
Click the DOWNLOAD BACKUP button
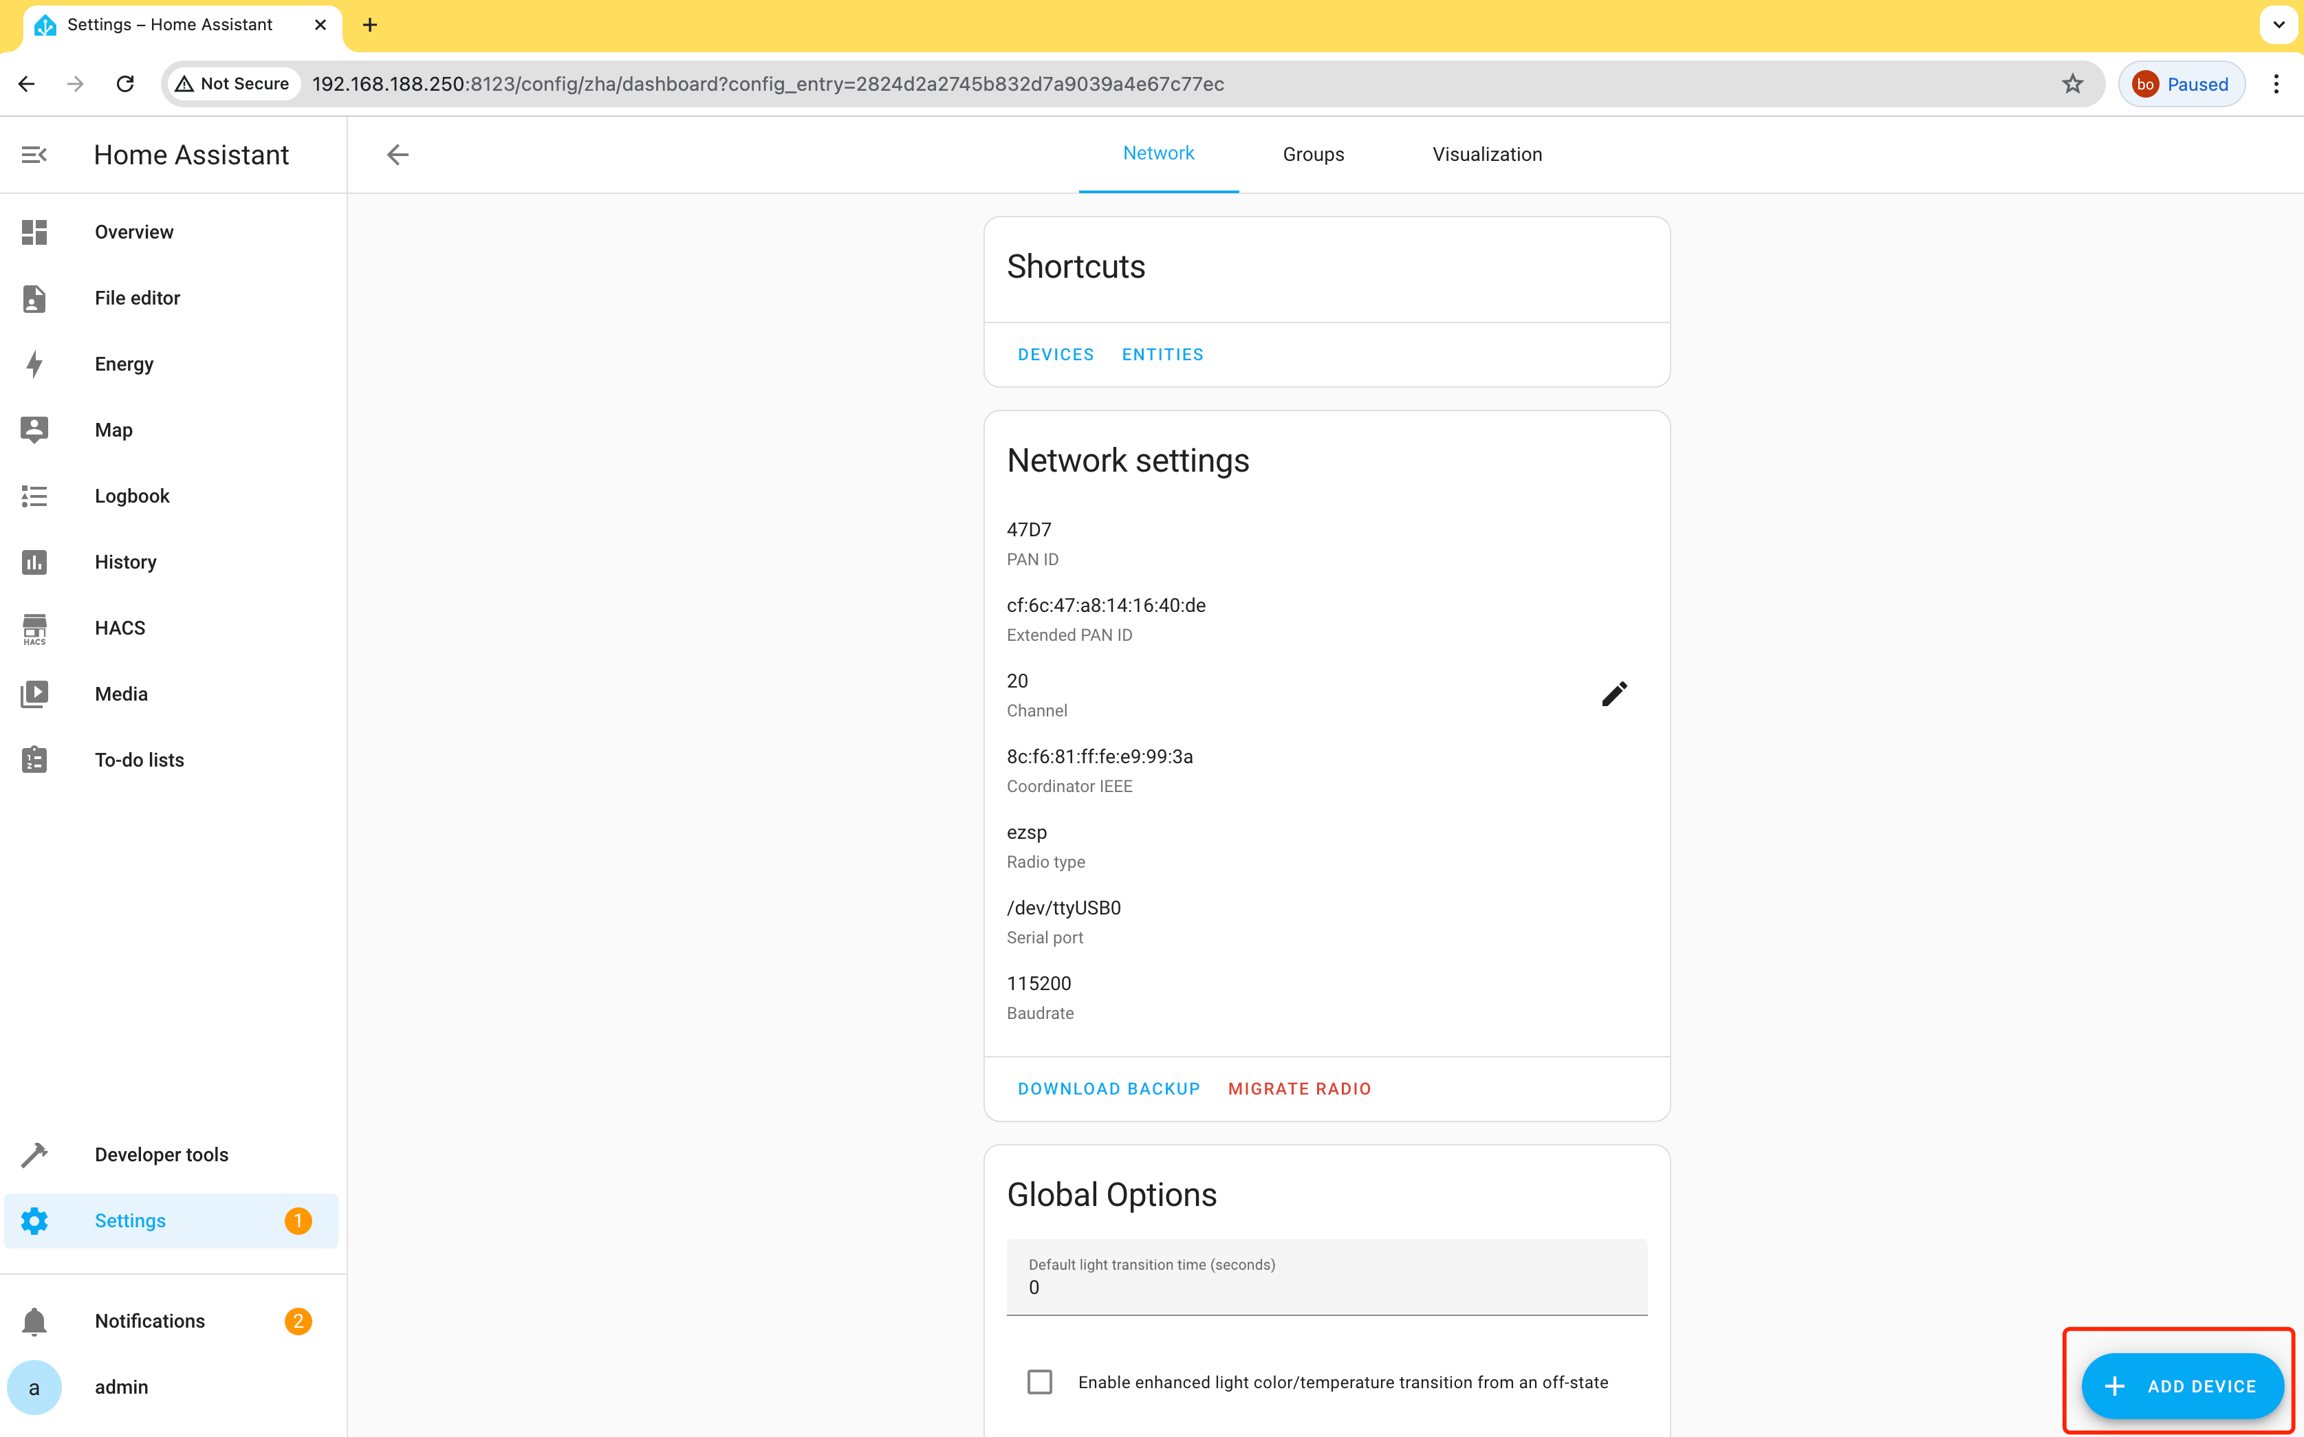click(1108, 1089)
